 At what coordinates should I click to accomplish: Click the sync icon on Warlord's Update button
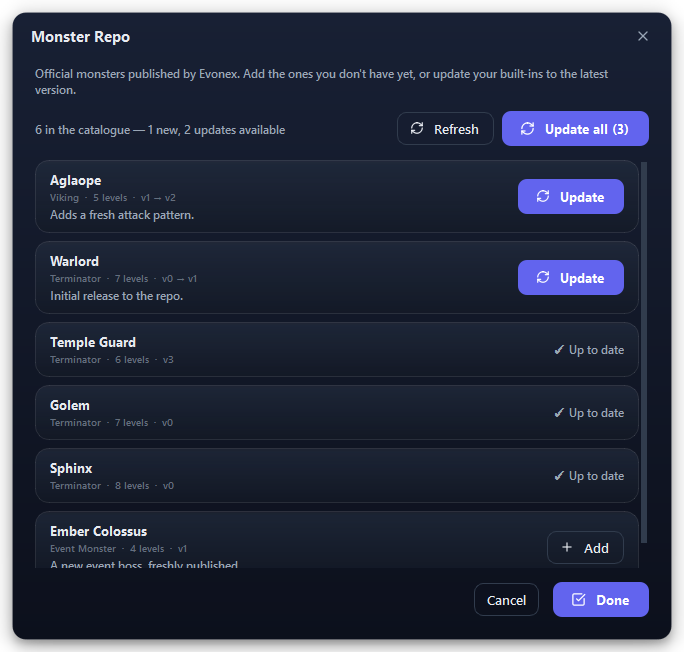(x=543, y=278)
